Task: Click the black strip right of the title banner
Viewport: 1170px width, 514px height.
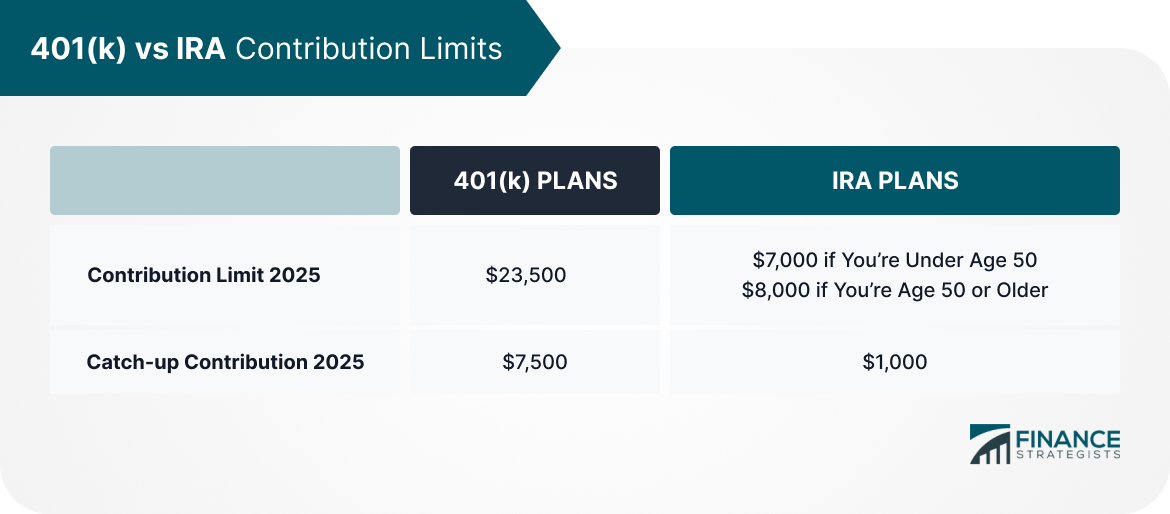Action: (x=850, y=22)
